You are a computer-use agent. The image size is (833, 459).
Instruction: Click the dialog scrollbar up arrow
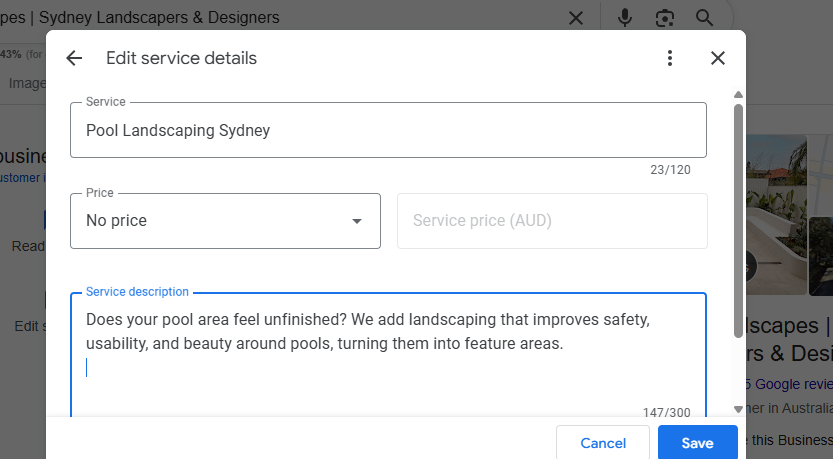(738, 95)
